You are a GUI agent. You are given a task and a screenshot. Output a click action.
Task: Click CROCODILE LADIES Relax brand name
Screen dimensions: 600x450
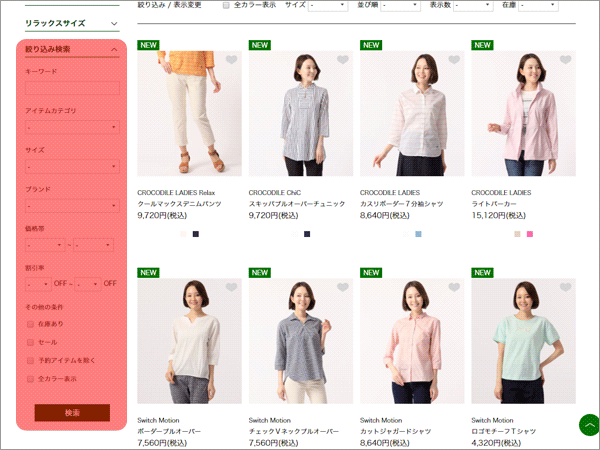coord(176,192)
